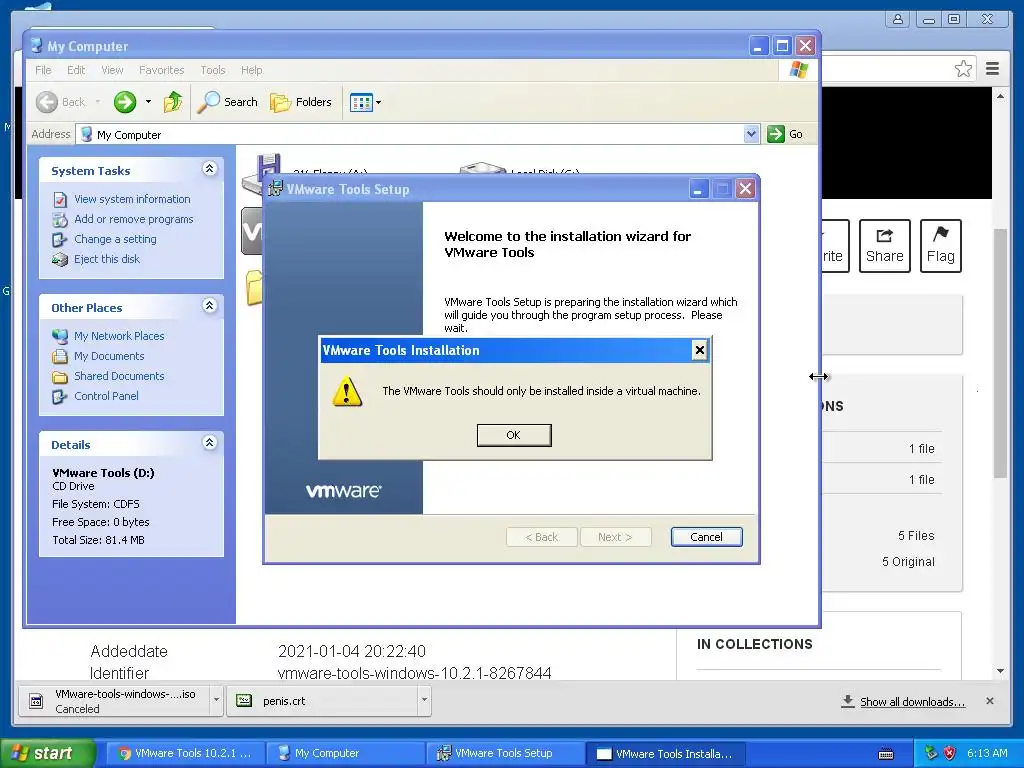Close the browser downloads bar
The width and height of the screenshot is (1024, 768).
990,701
